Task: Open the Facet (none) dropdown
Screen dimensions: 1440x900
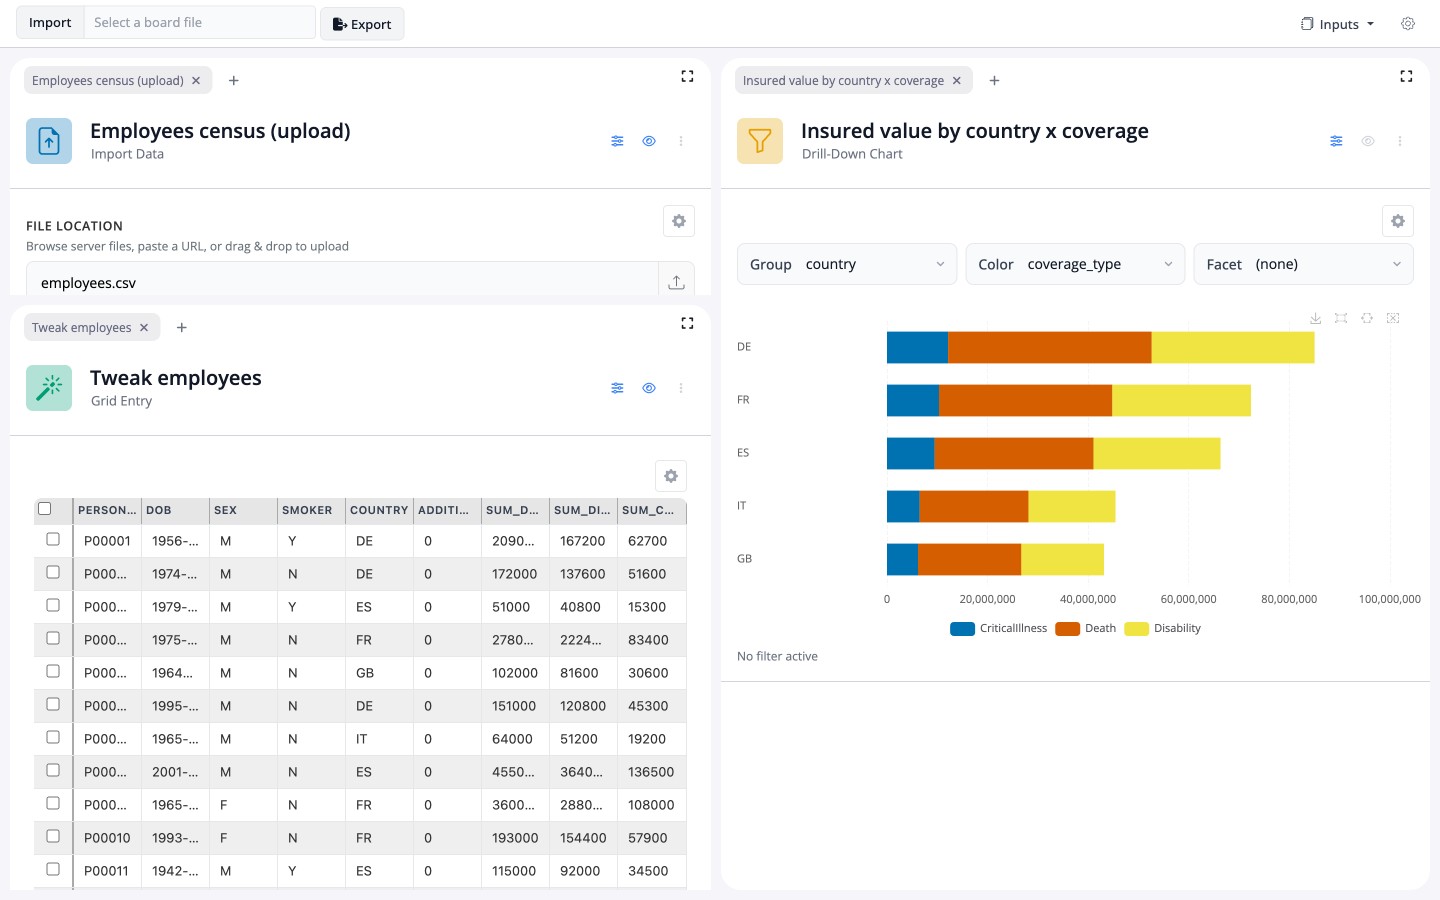Action: [x=1303, y=264]
